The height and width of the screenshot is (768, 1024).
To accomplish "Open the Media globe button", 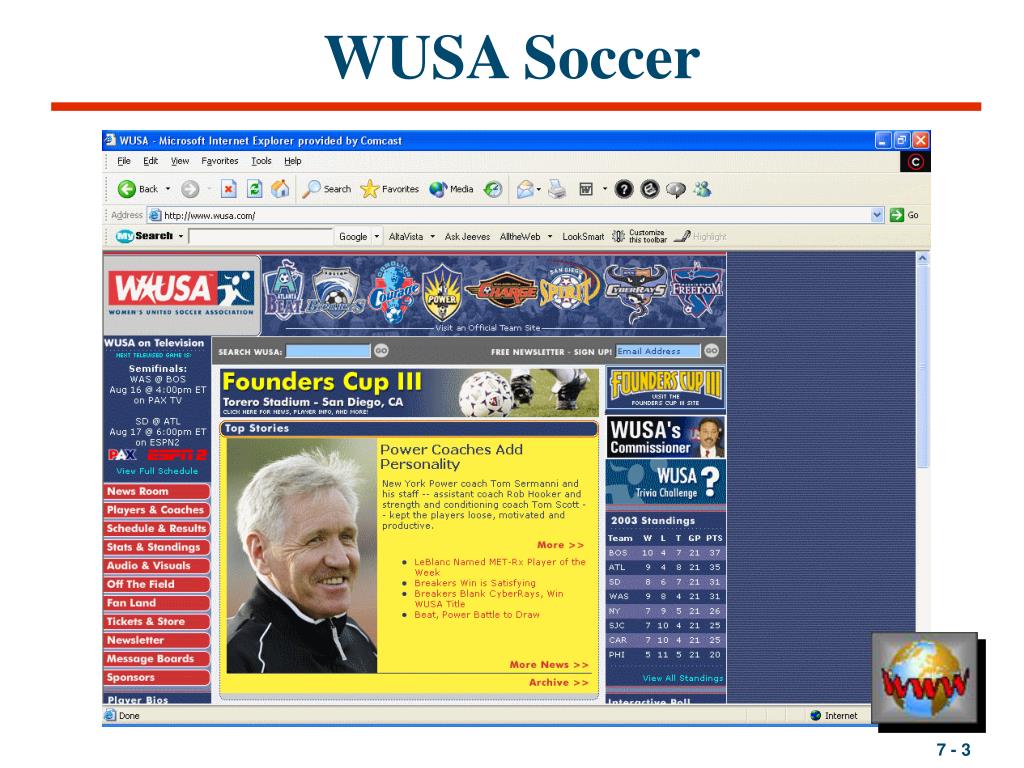I will click(x=451, y=189).
